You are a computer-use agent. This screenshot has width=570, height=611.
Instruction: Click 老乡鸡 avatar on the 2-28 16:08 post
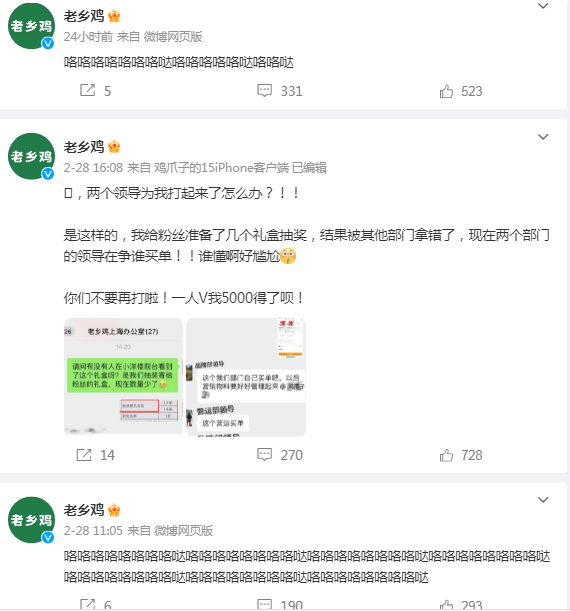pos(31,156)
